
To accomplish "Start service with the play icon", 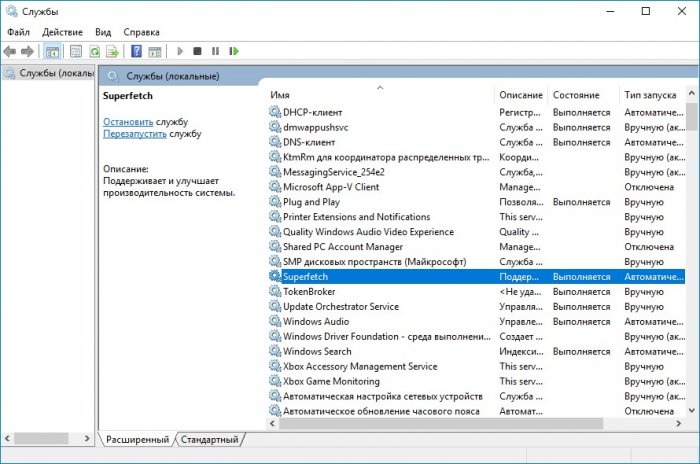I will pyautogui.click(x=180, y=51).
